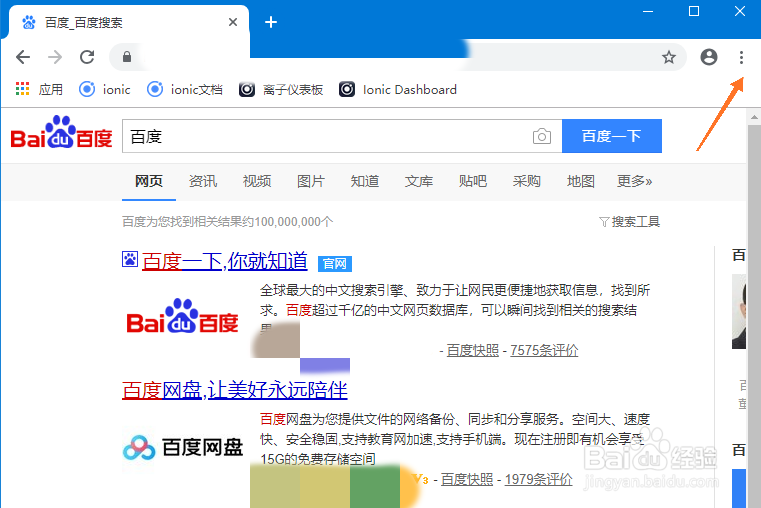Switch to the 文库 tab
This screenshot has width=761, height=508.
419,181
